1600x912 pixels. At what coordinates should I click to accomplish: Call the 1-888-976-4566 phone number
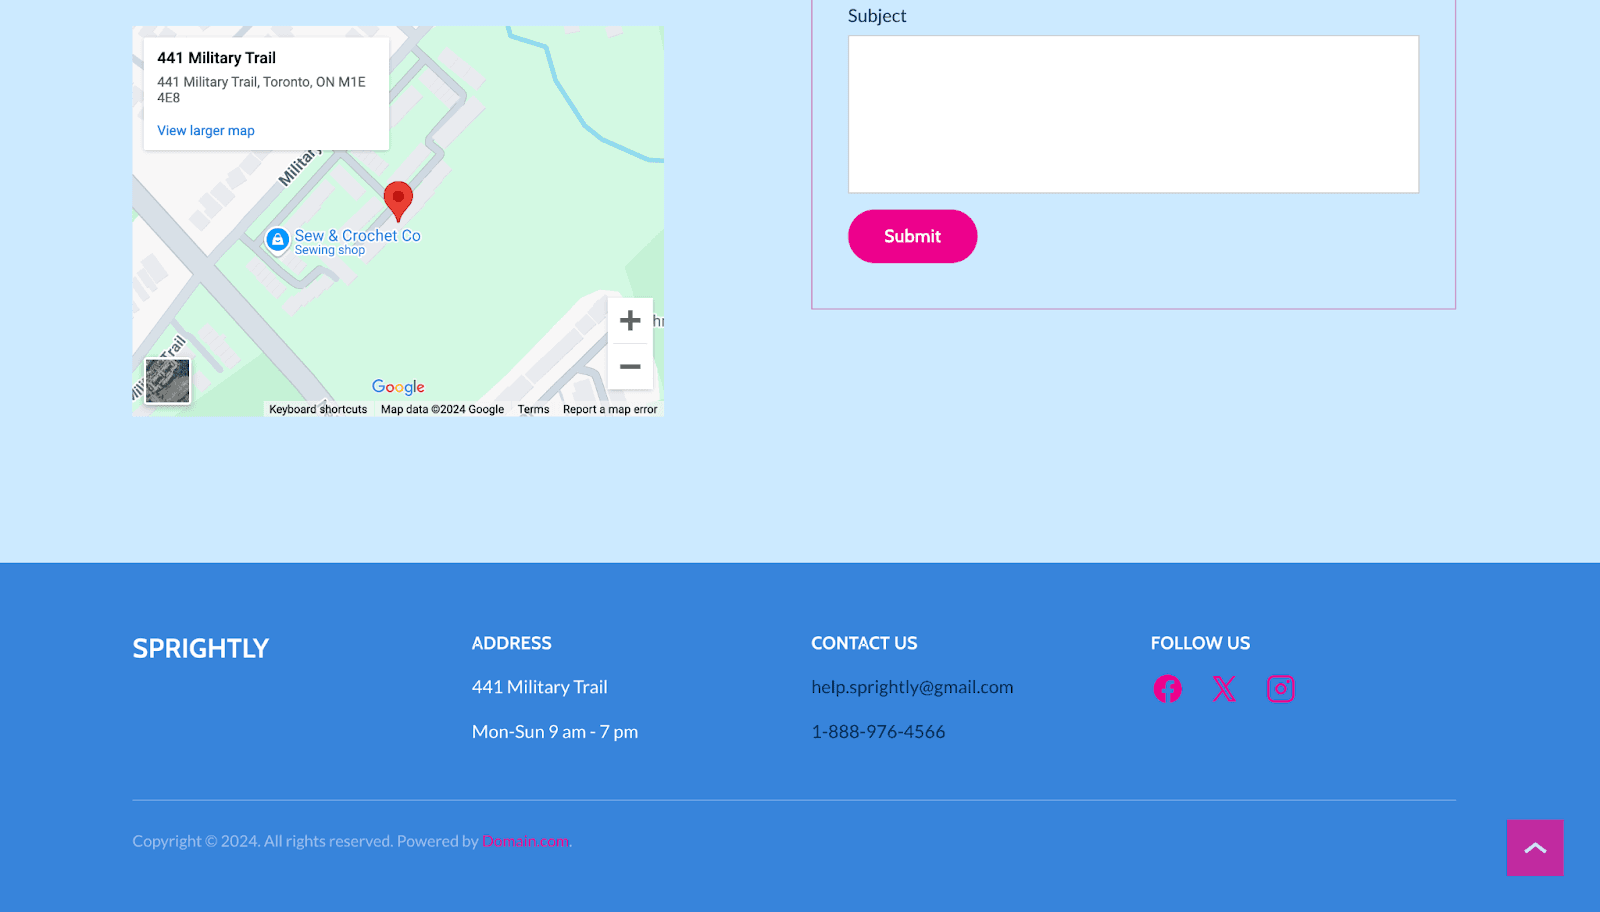coord(878,731)
